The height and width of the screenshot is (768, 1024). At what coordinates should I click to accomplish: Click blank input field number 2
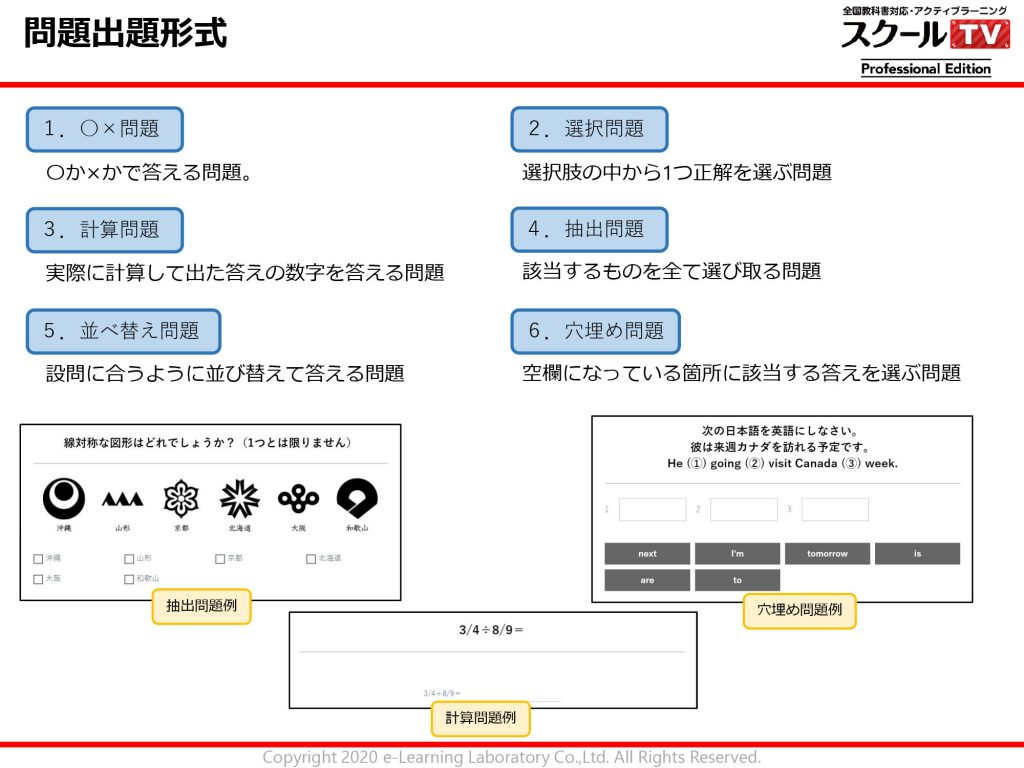point(744,509)
